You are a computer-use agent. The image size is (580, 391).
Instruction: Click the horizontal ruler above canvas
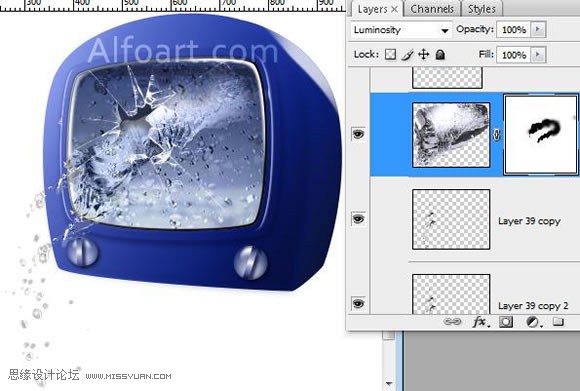172,5
